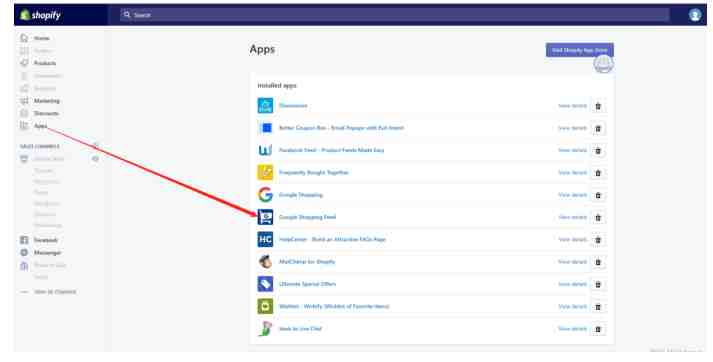713x362 pixels.
Task: Open Wishlist Wishify app
Action: tap(334, 306)
